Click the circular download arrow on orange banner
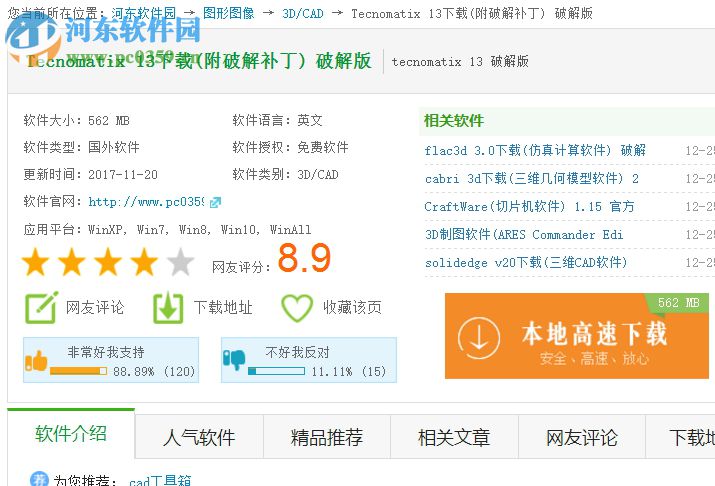 coord(479,338)
